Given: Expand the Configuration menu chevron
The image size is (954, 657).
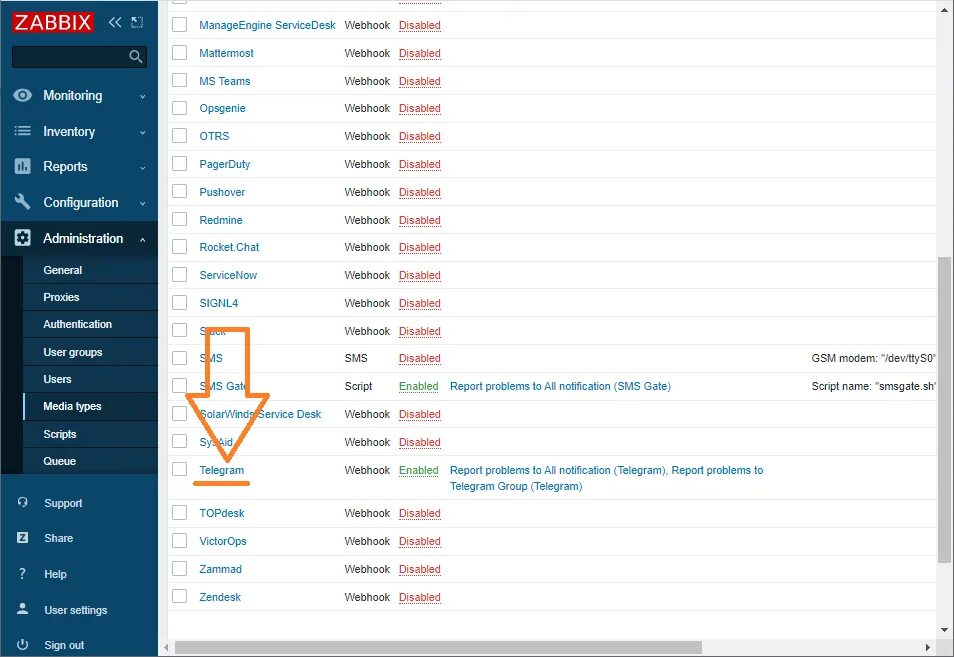Looking at the screenshot, I should (142, 203).
